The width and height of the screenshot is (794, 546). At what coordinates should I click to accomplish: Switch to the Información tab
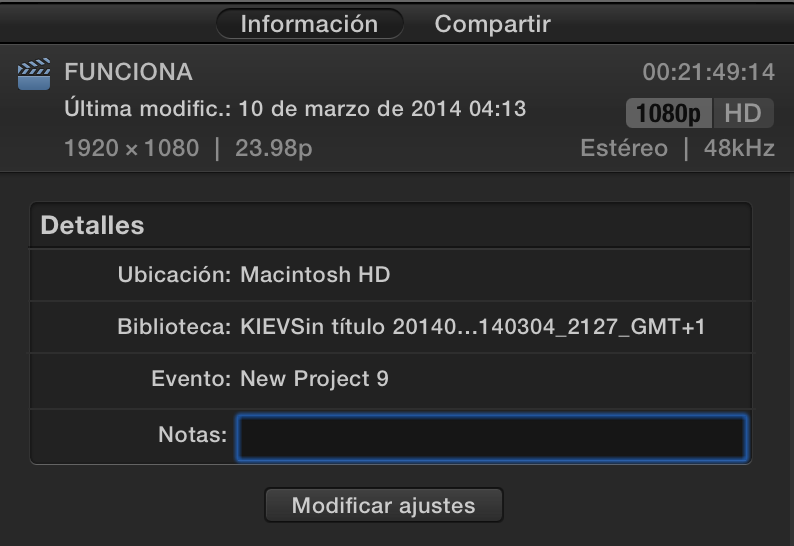tap(309, 24)
